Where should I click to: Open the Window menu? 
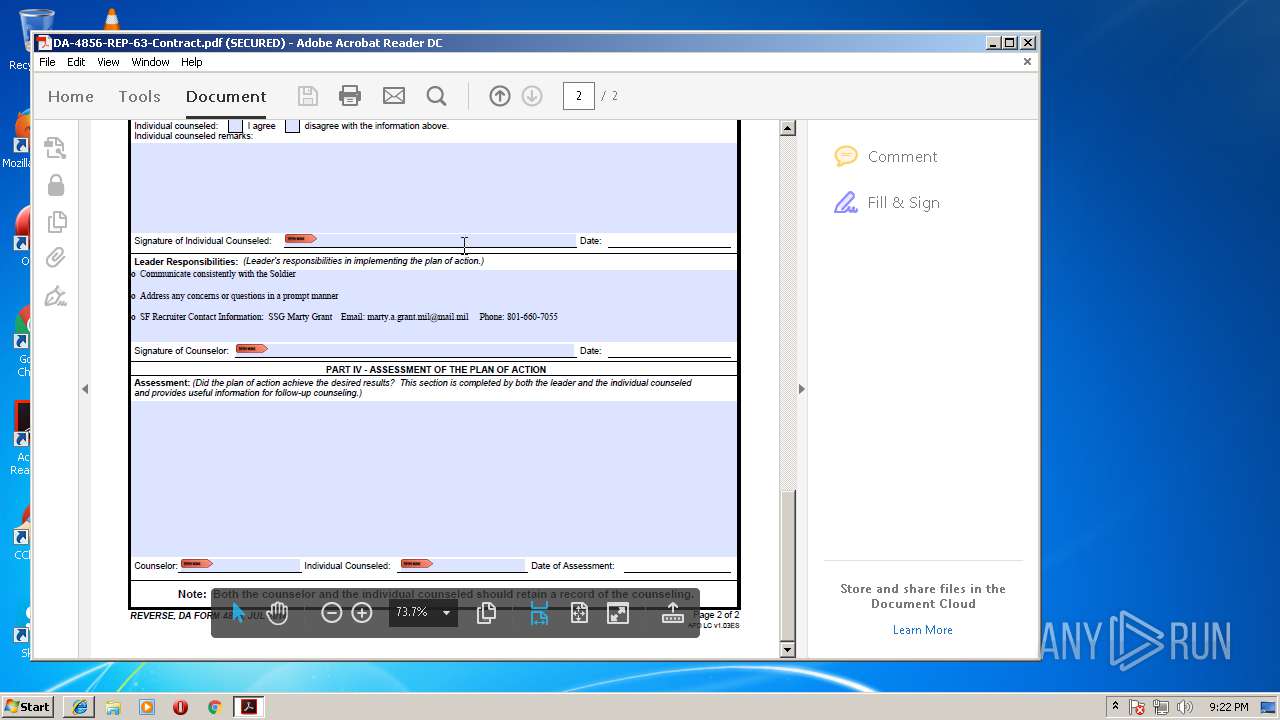[x=150, y=62]
